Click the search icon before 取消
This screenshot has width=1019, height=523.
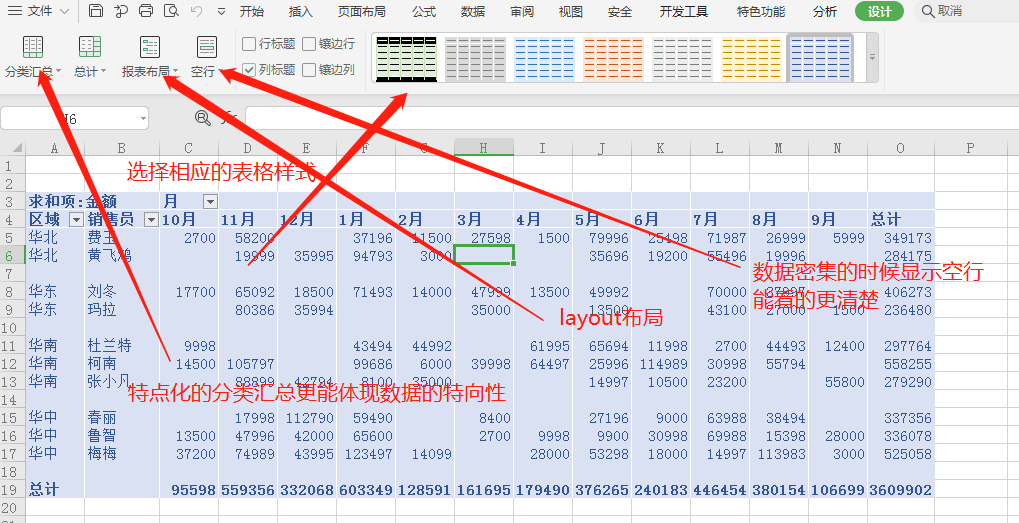(x=927, y=11)
